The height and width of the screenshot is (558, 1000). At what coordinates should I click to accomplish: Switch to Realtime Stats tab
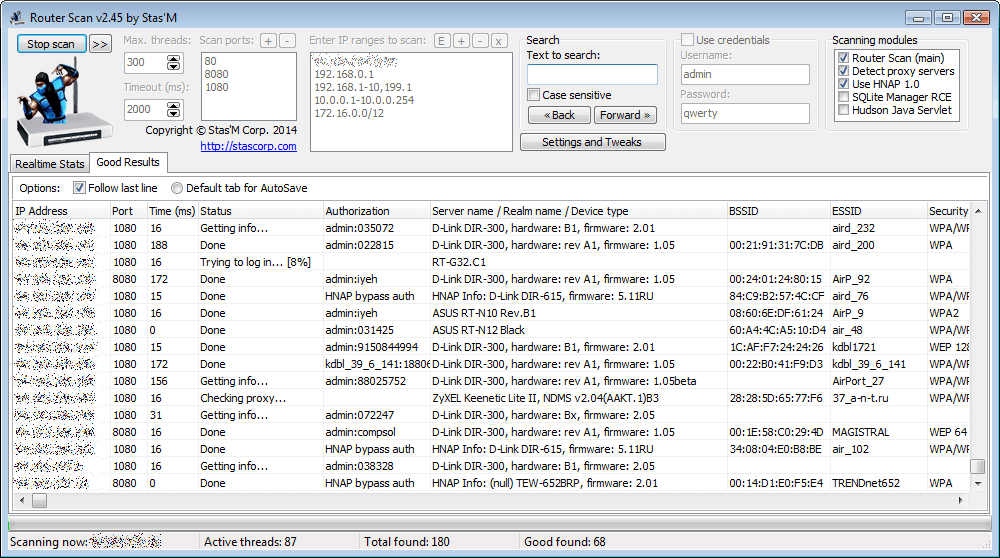(50, 164)
